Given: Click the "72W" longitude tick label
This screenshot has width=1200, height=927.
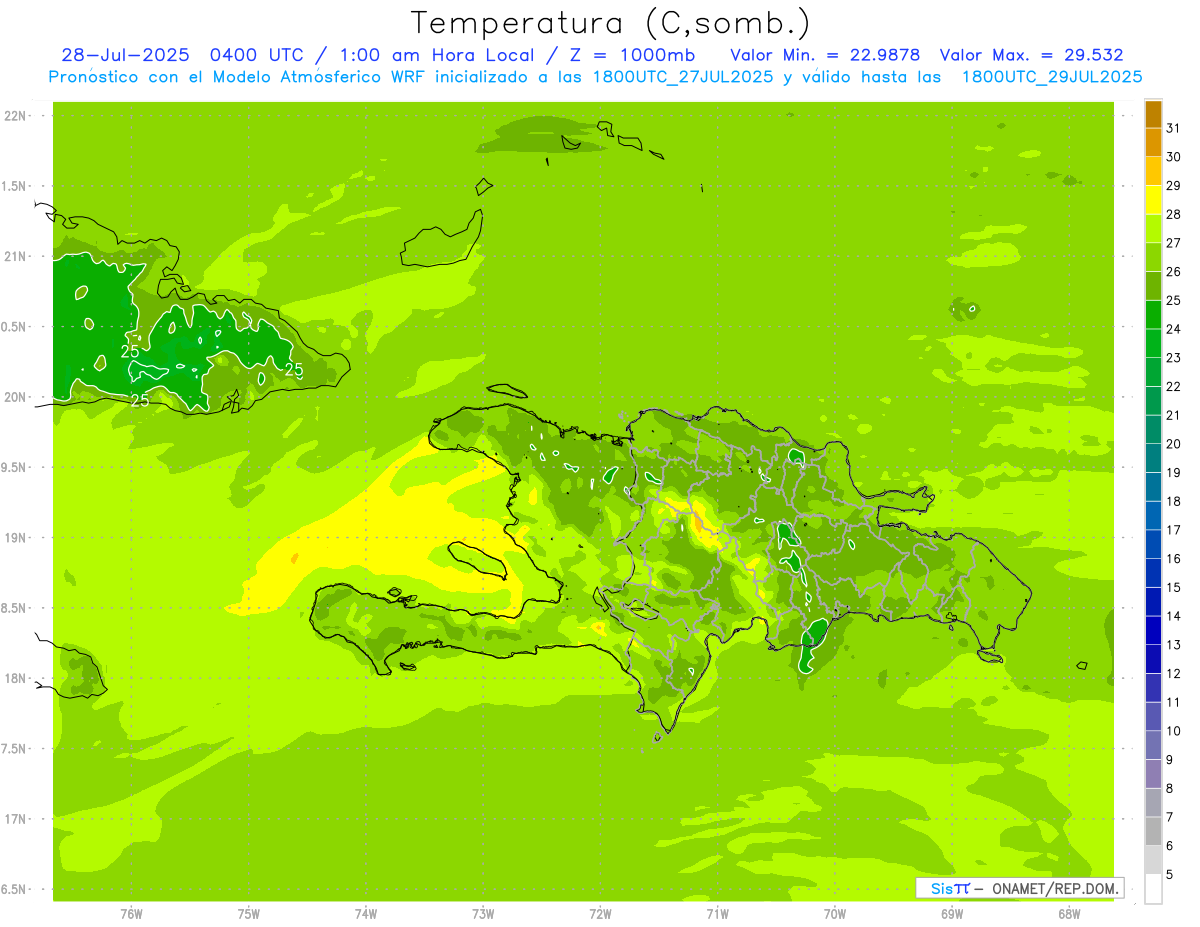Looking at the screenshot, I should pos(600,914).
